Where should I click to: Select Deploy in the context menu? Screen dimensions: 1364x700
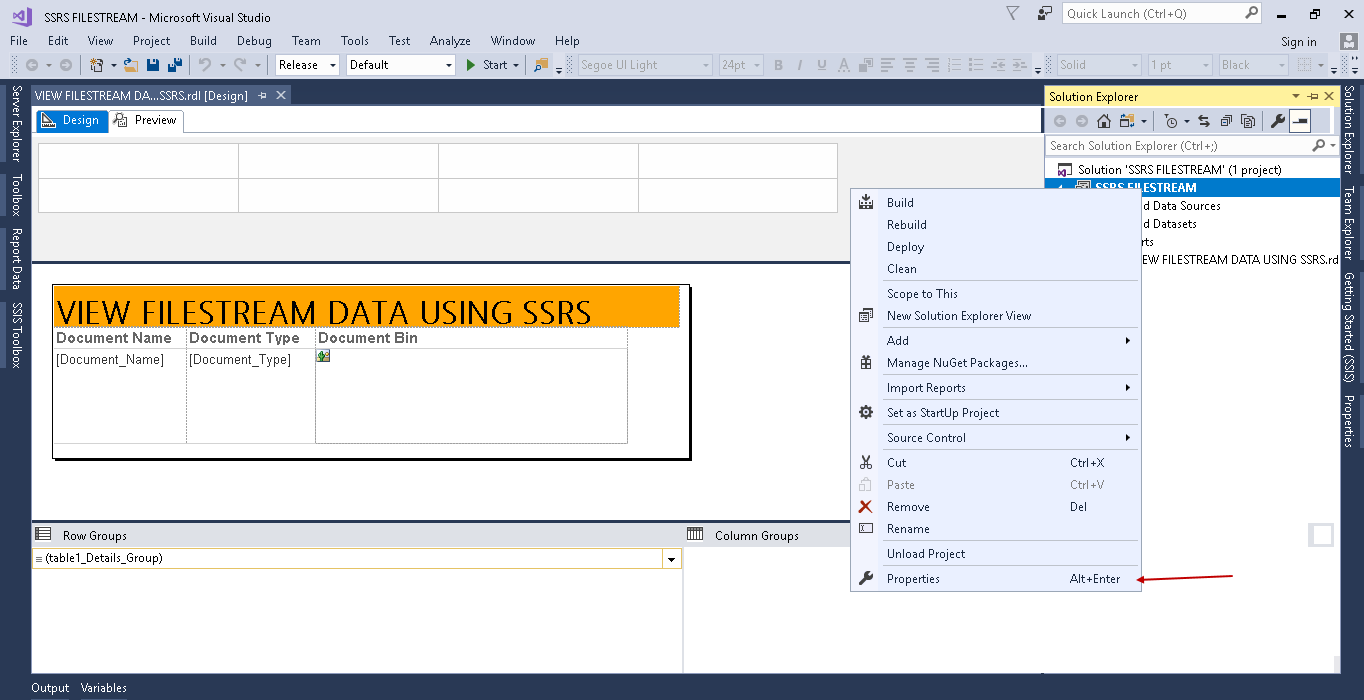coord(905,247)
